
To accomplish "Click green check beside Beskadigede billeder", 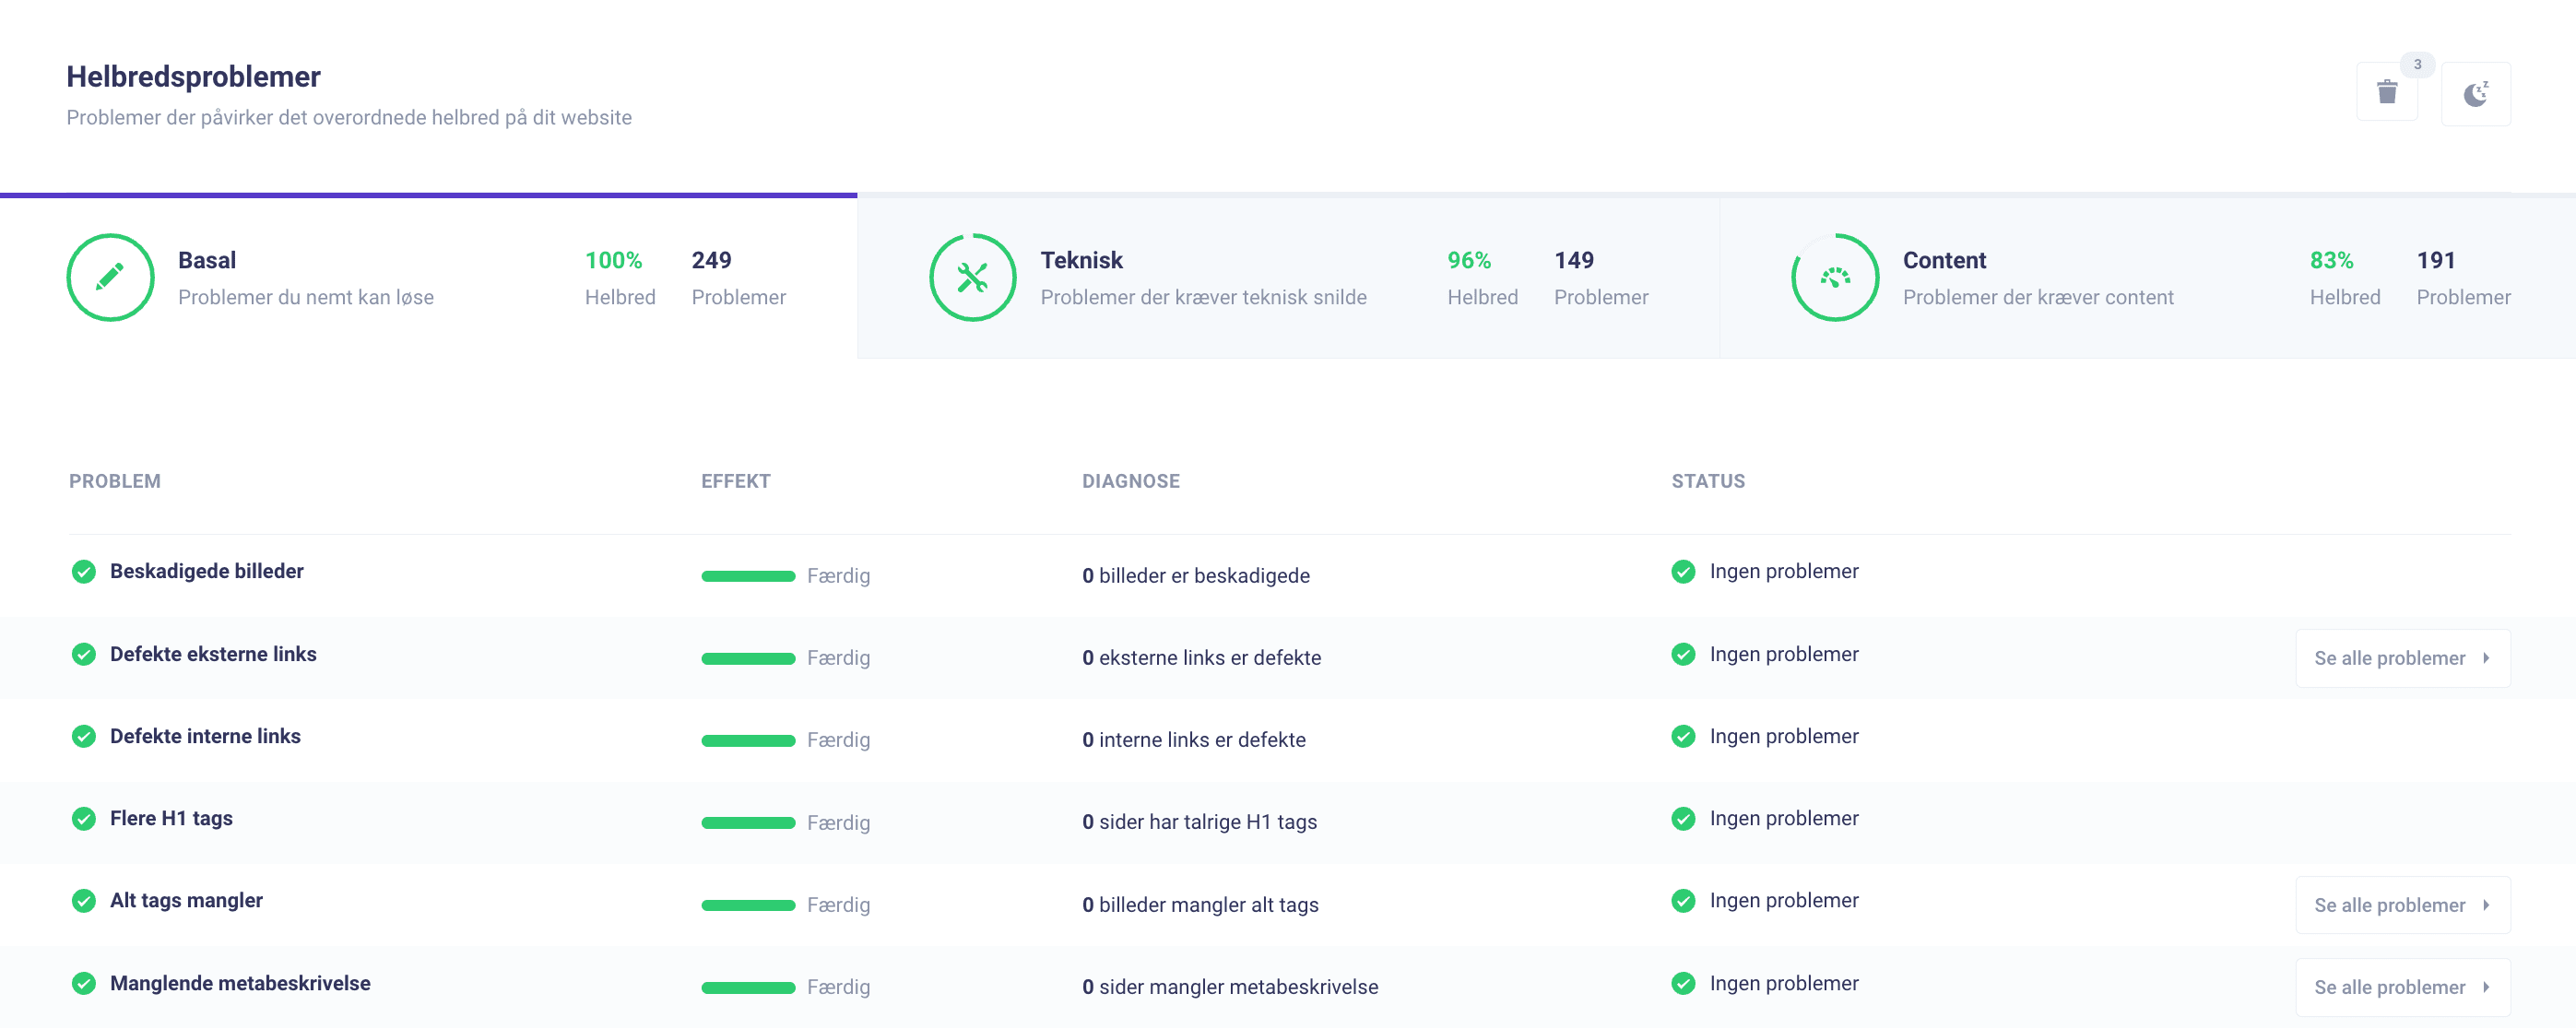I will point(84,571).
